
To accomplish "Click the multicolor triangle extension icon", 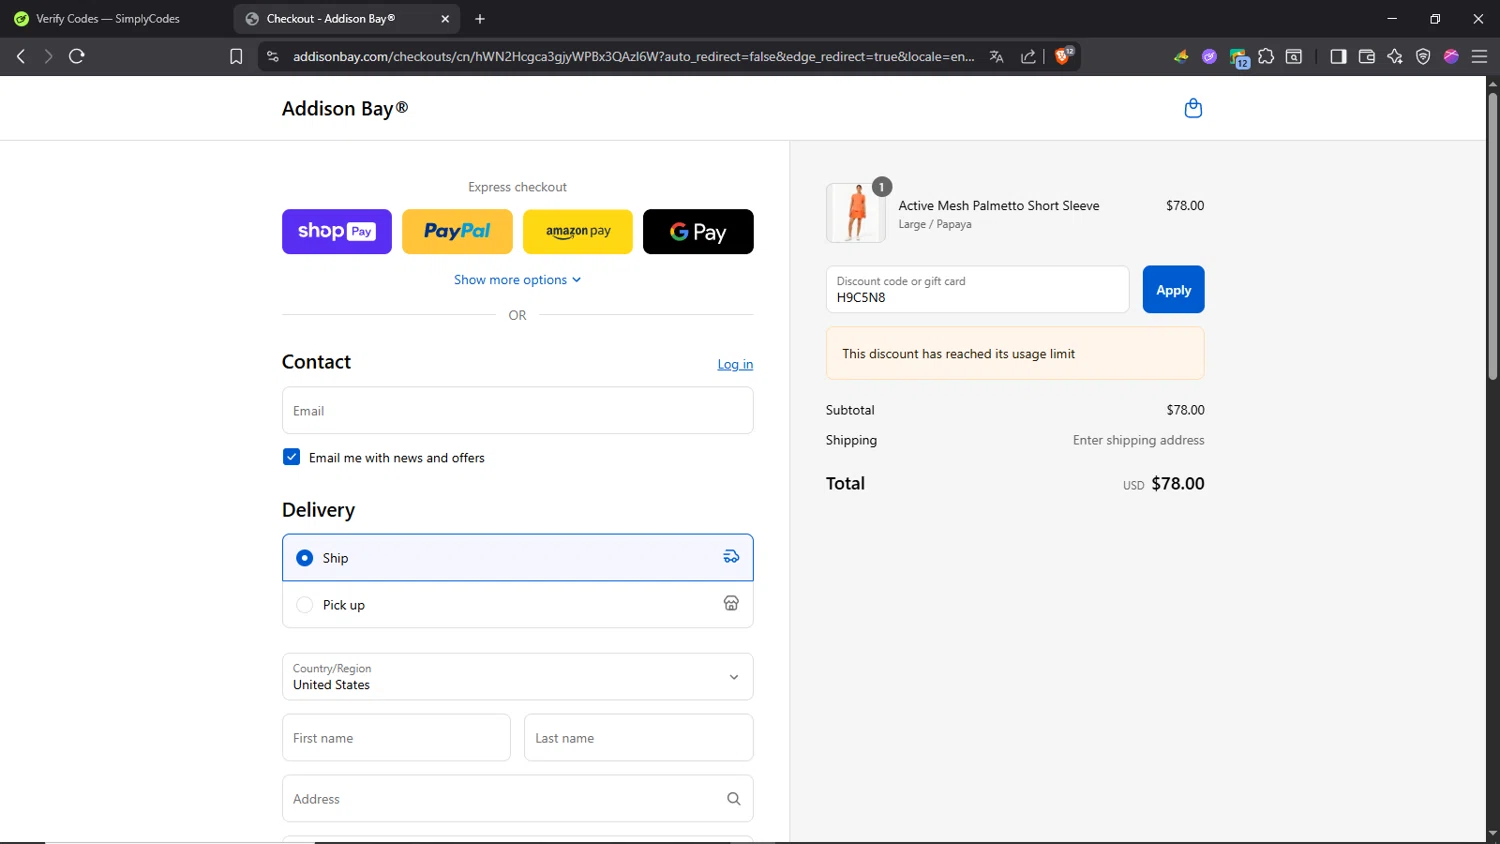I will [1181, 57].
